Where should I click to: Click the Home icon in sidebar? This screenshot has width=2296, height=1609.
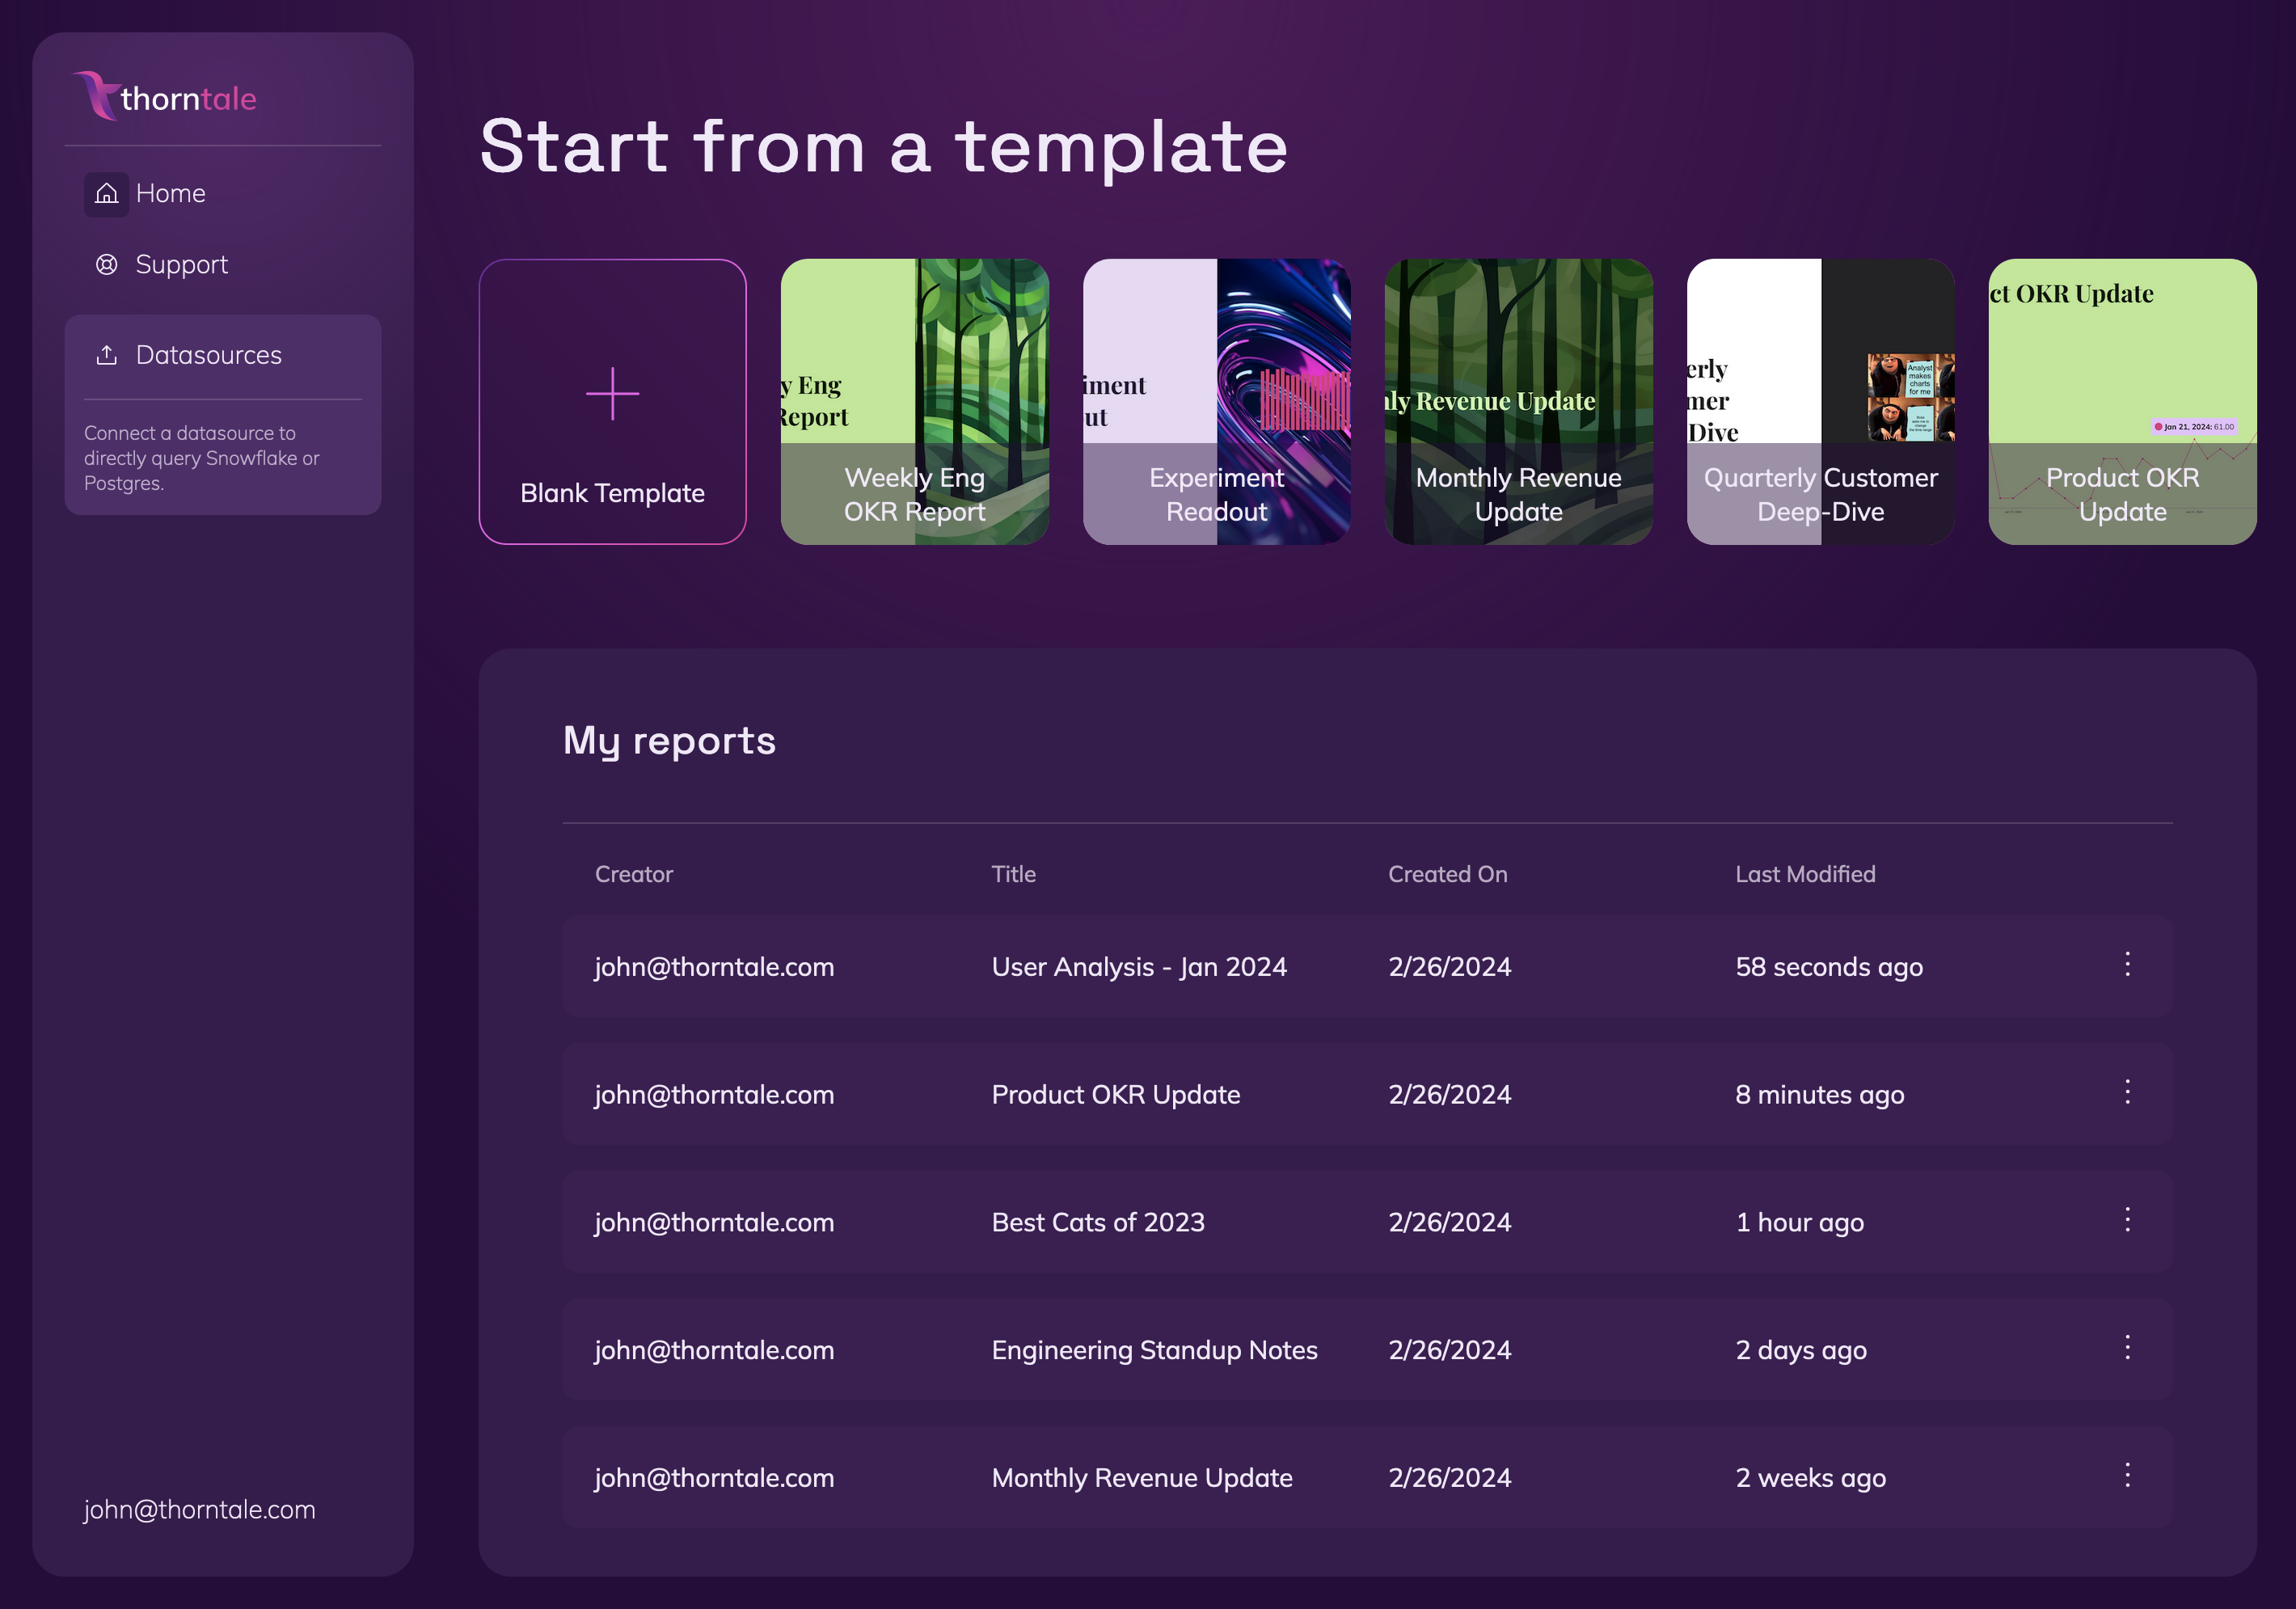[106, 194]
